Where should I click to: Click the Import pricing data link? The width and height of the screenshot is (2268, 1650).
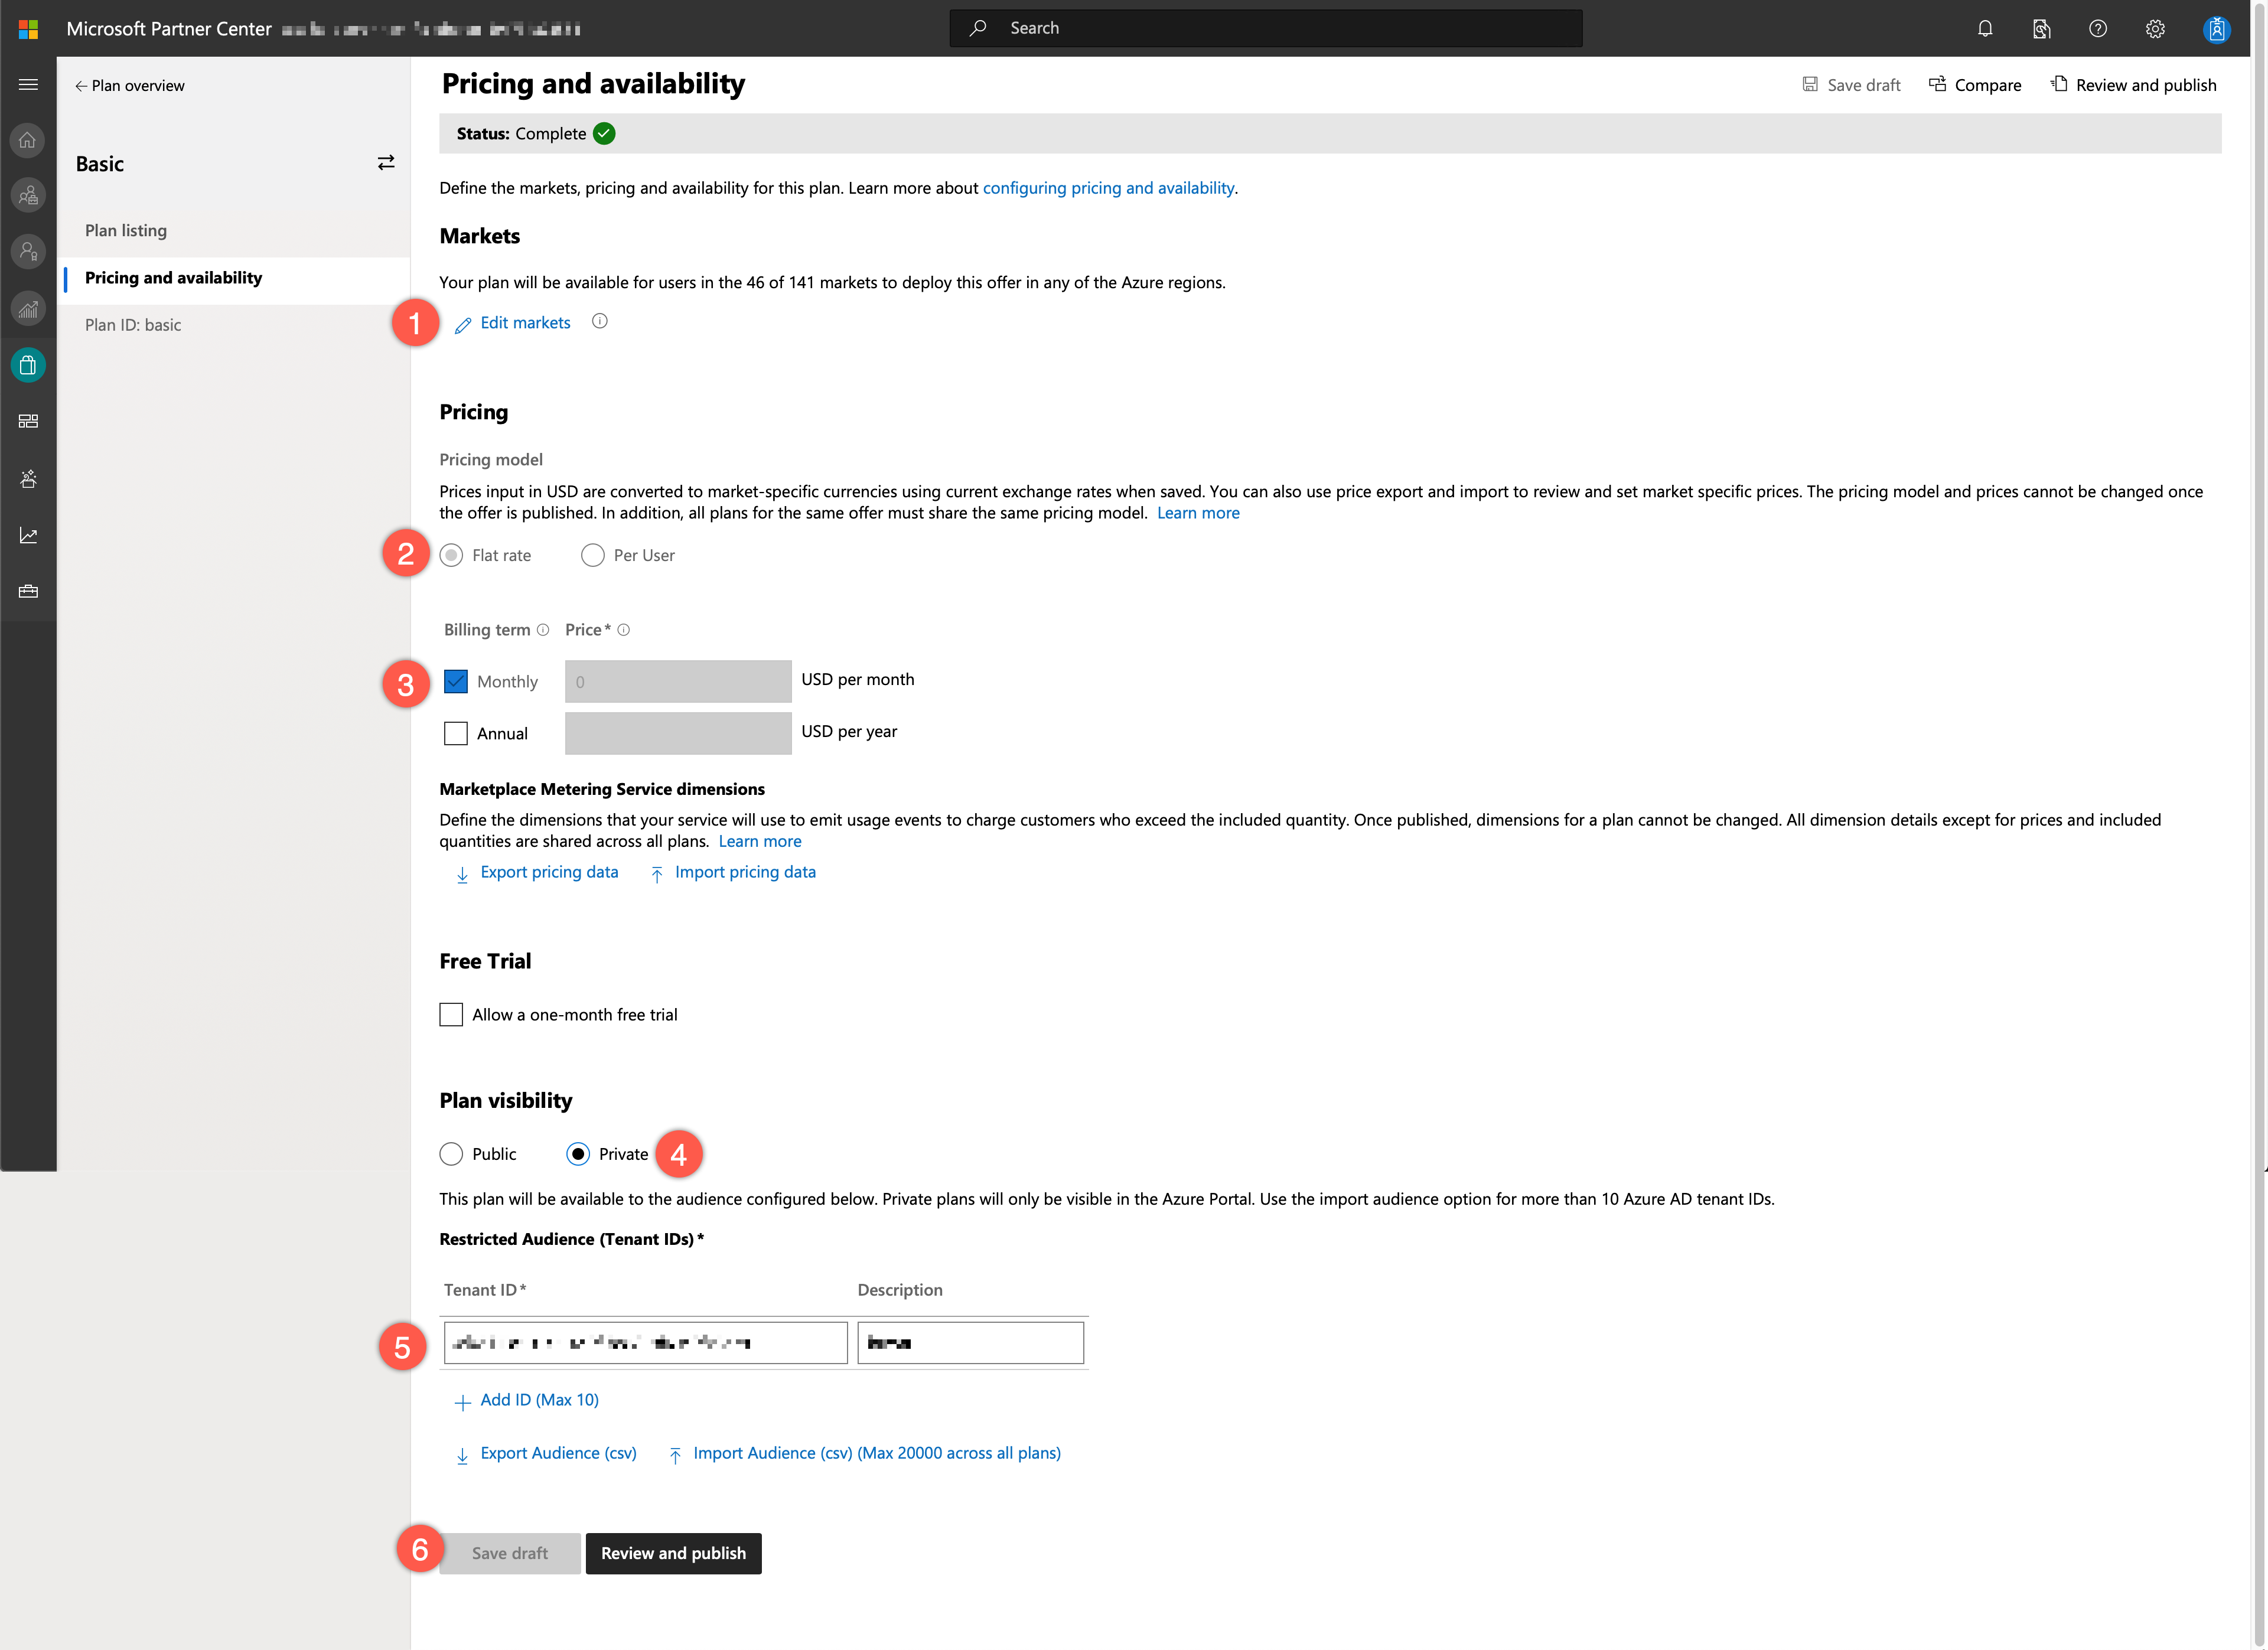[744, 872]
